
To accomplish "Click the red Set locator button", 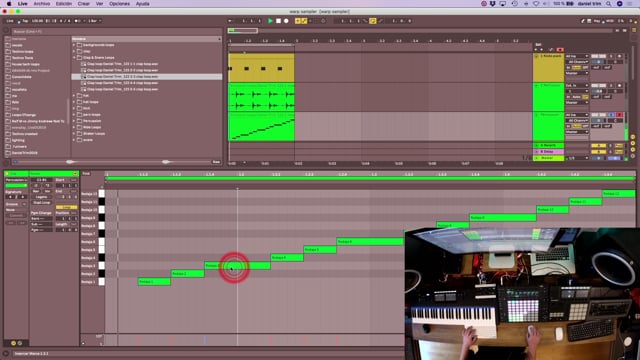I will point(560,50).
